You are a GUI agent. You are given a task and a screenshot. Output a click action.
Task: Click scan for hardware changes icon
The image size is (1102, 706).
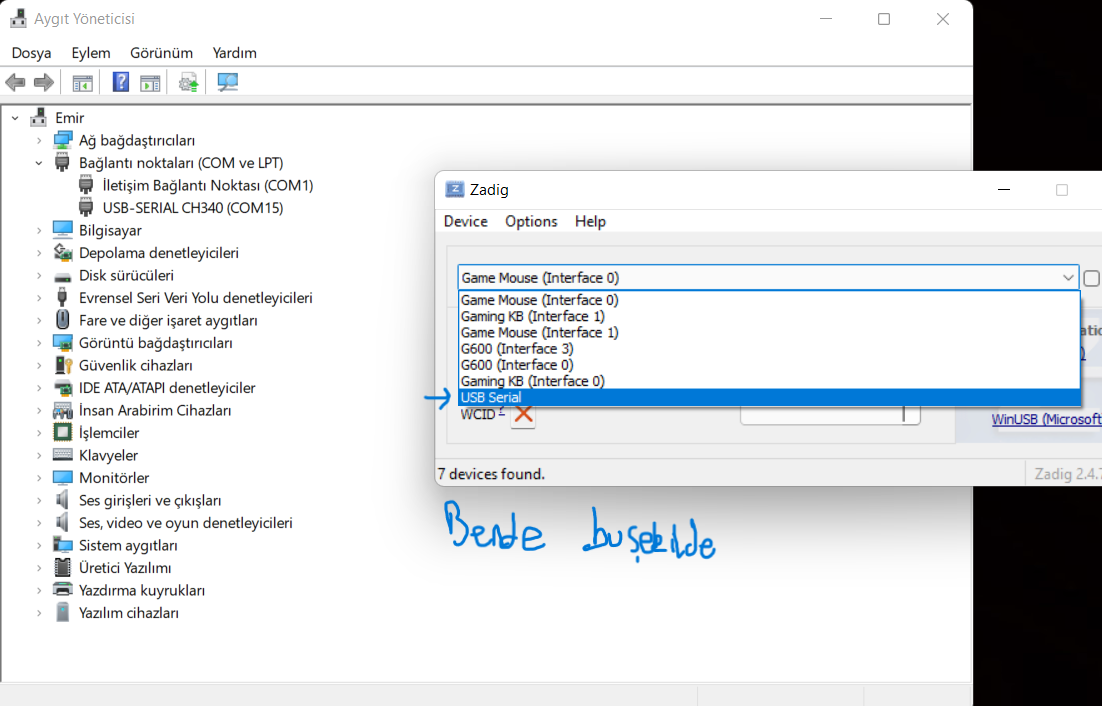tap(228, 83)
